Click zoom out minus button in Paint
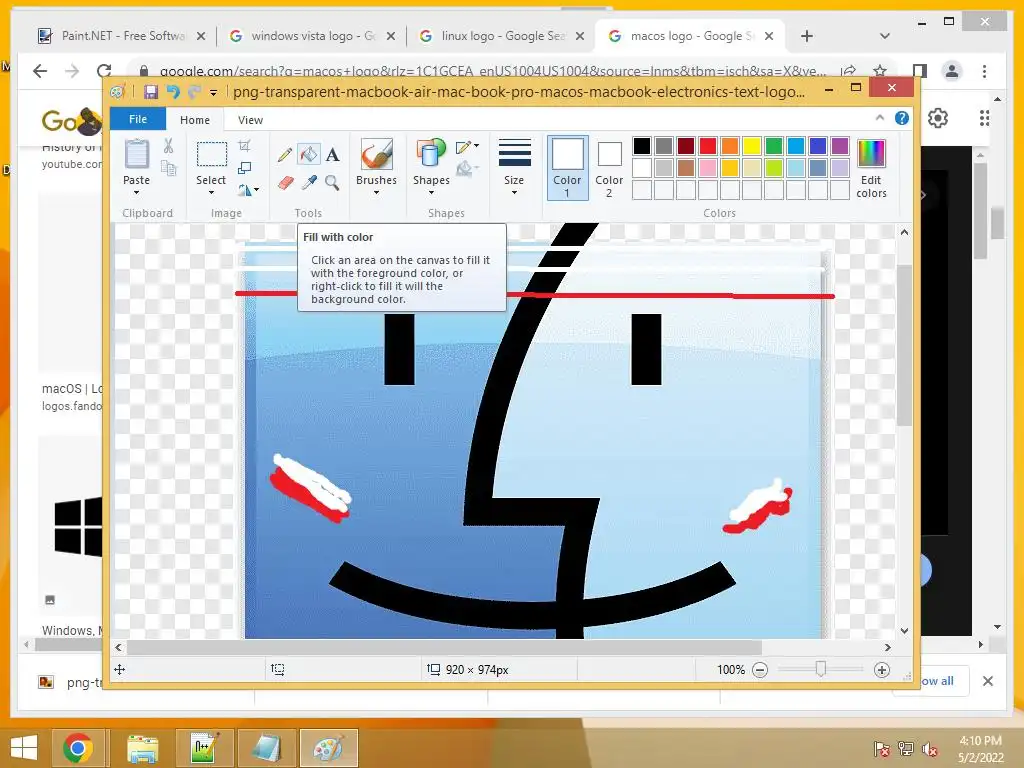The image size is (1024, 768). [760, 670]
